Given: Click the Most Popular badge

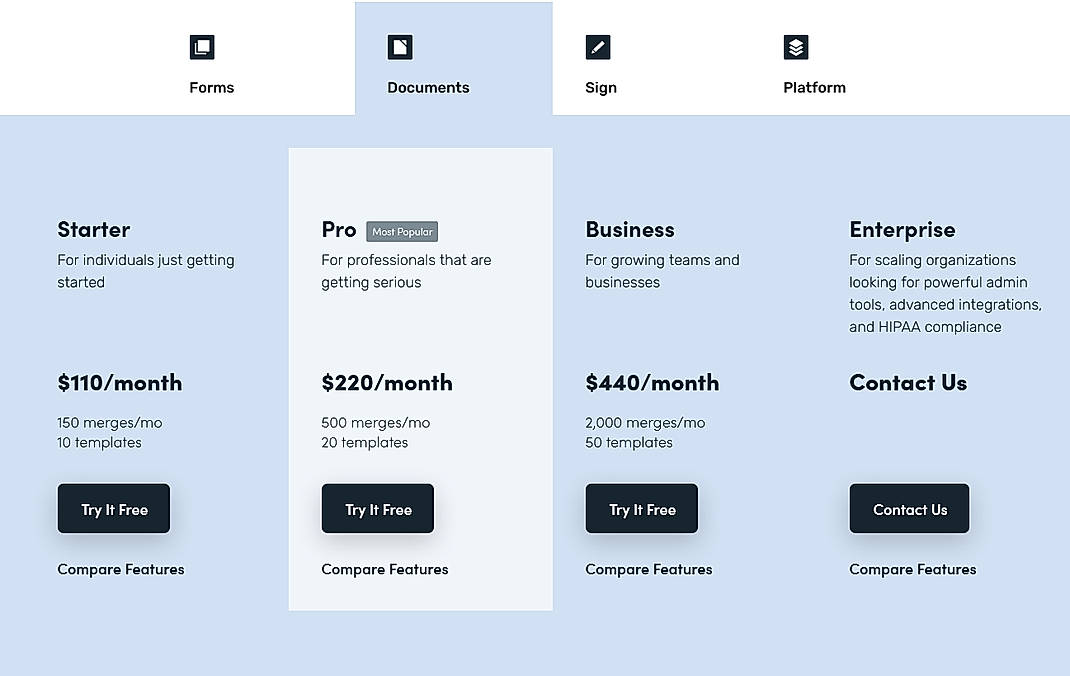Looking at the screenshot, I should [401, 231].
